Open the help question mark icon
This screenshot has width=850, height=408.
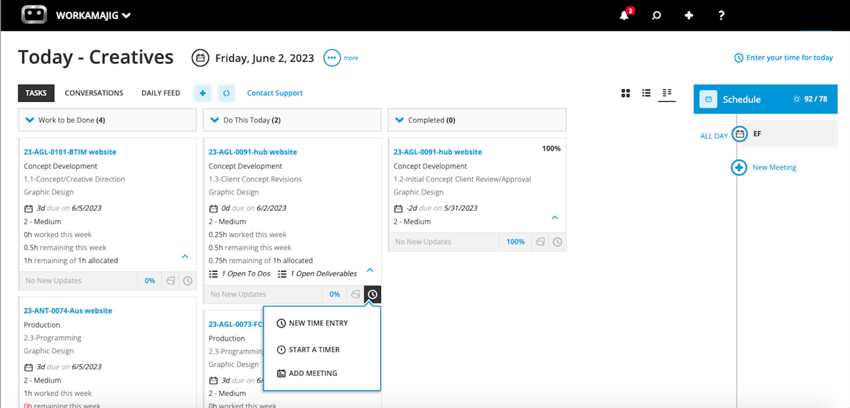[721, 16]
